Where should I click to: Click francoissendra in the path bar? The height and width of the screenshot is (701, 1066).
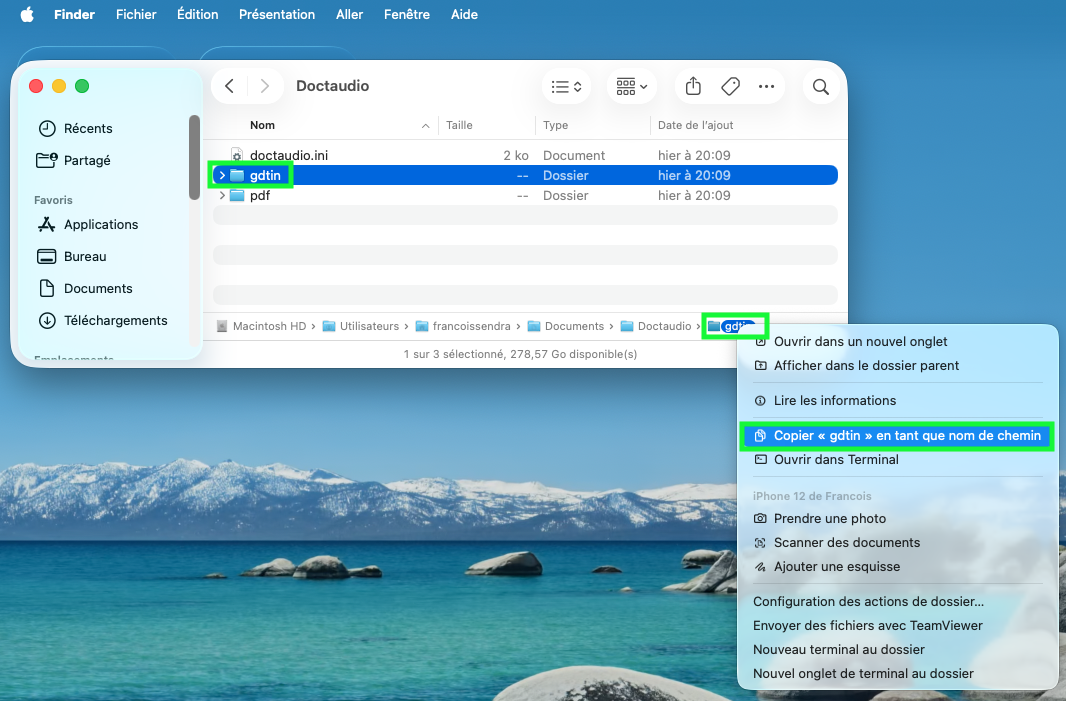coord(463,326)
